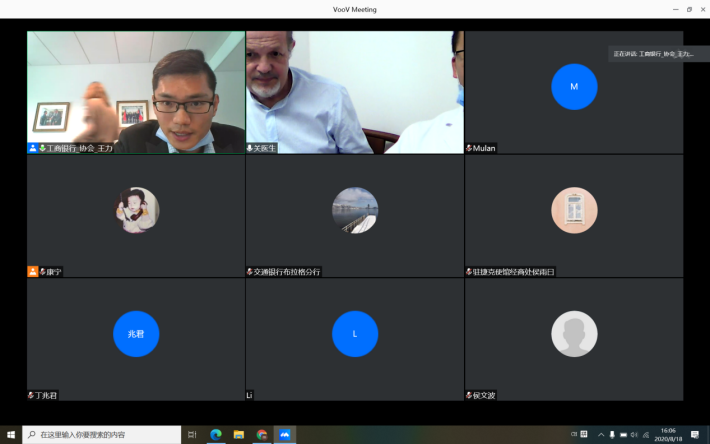Open VooV Meeting from the taskbar

pos(285,435)
